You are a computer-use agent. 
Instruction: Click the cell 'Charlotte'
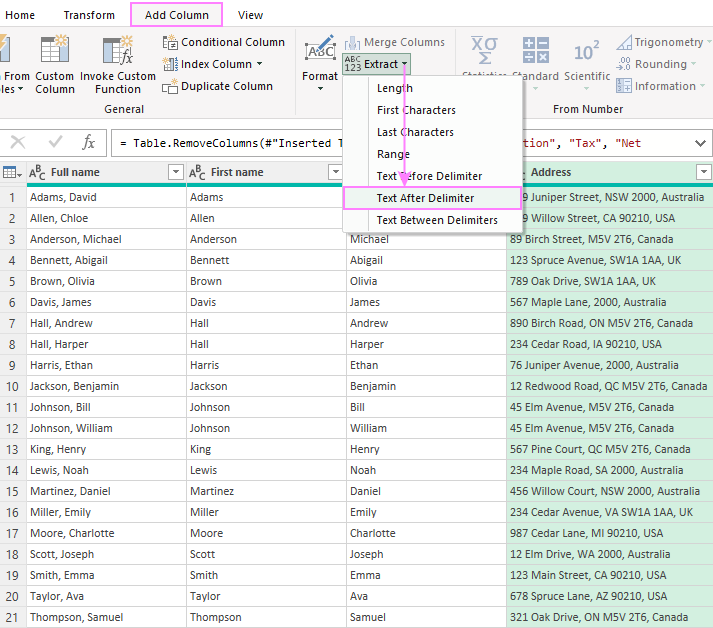426,533
